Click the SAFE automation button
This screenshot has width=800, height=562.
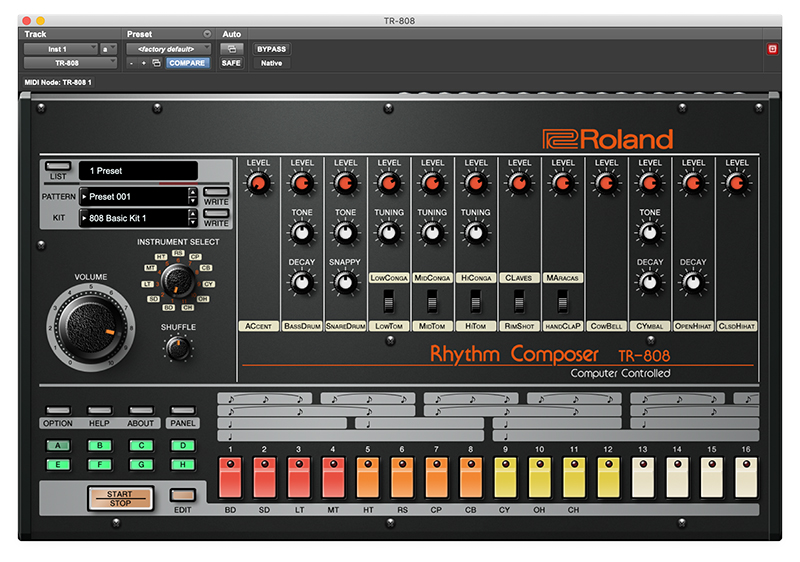click(x=231, y=63)
